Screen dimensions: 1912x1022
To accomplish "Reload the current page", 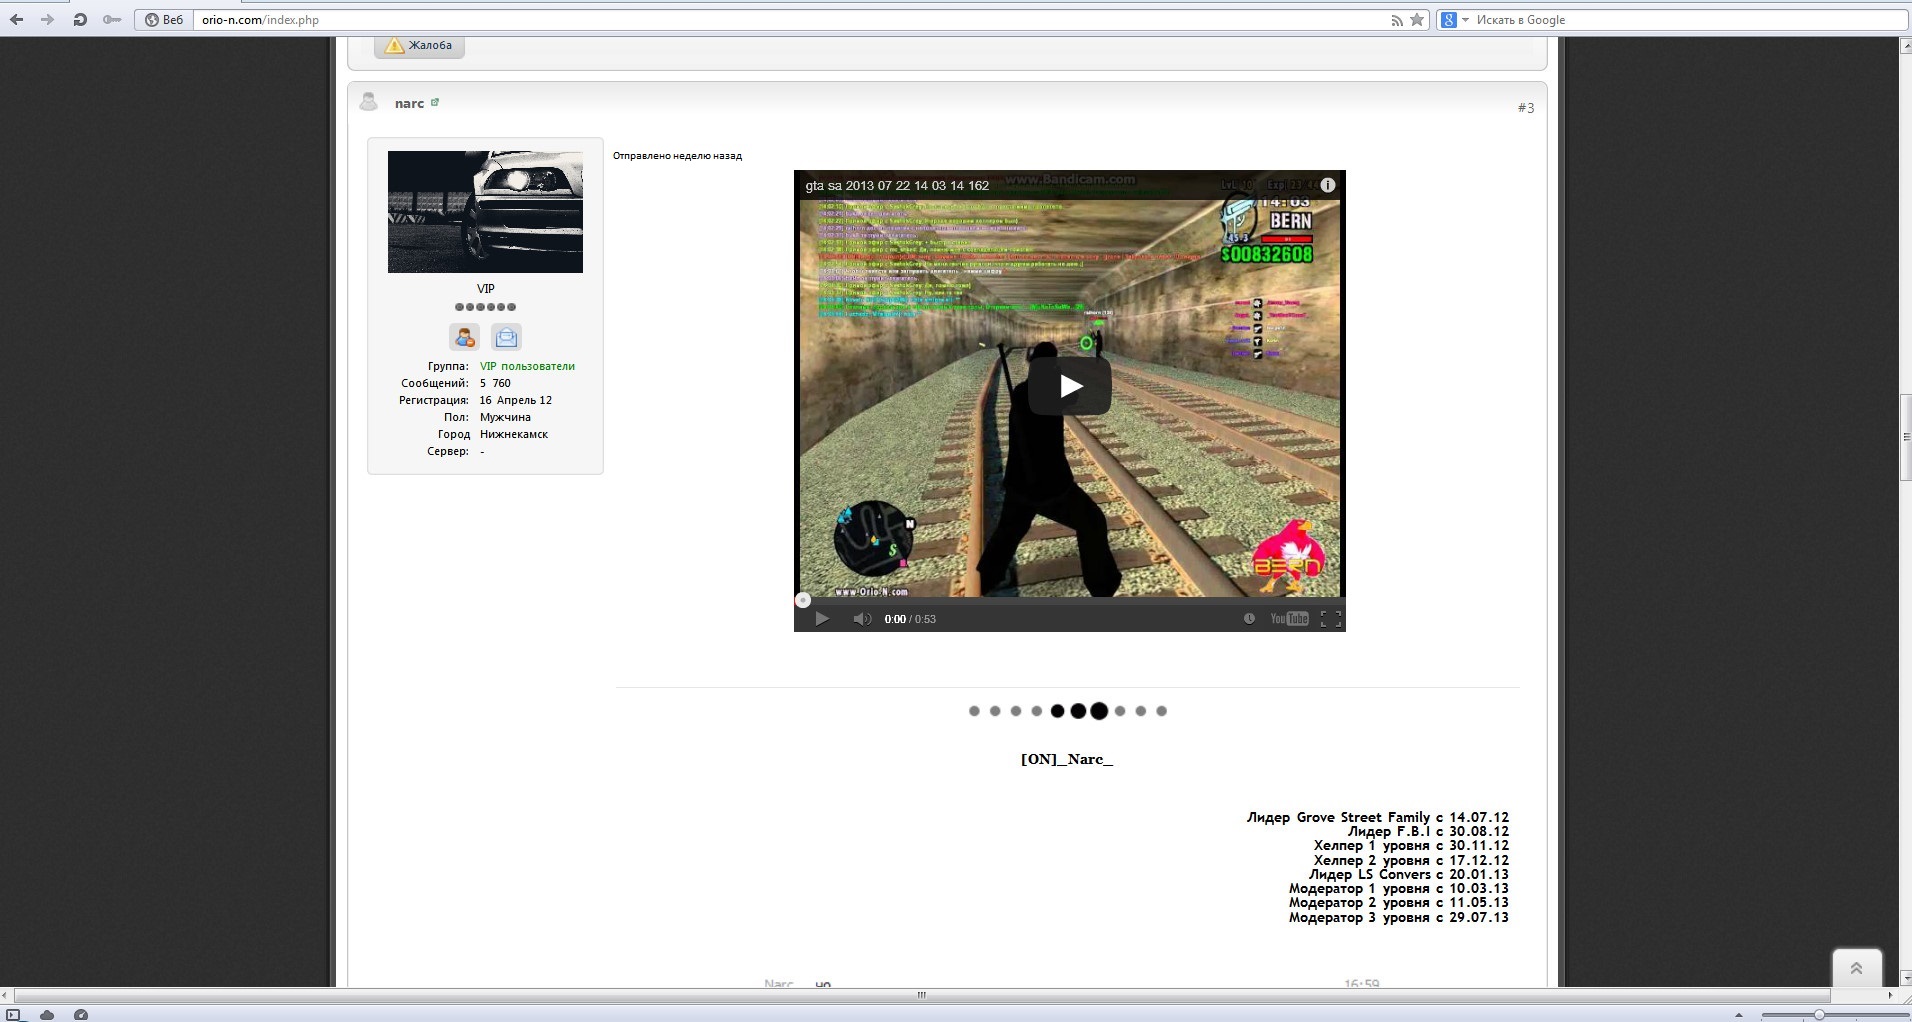I will [80, 20].
